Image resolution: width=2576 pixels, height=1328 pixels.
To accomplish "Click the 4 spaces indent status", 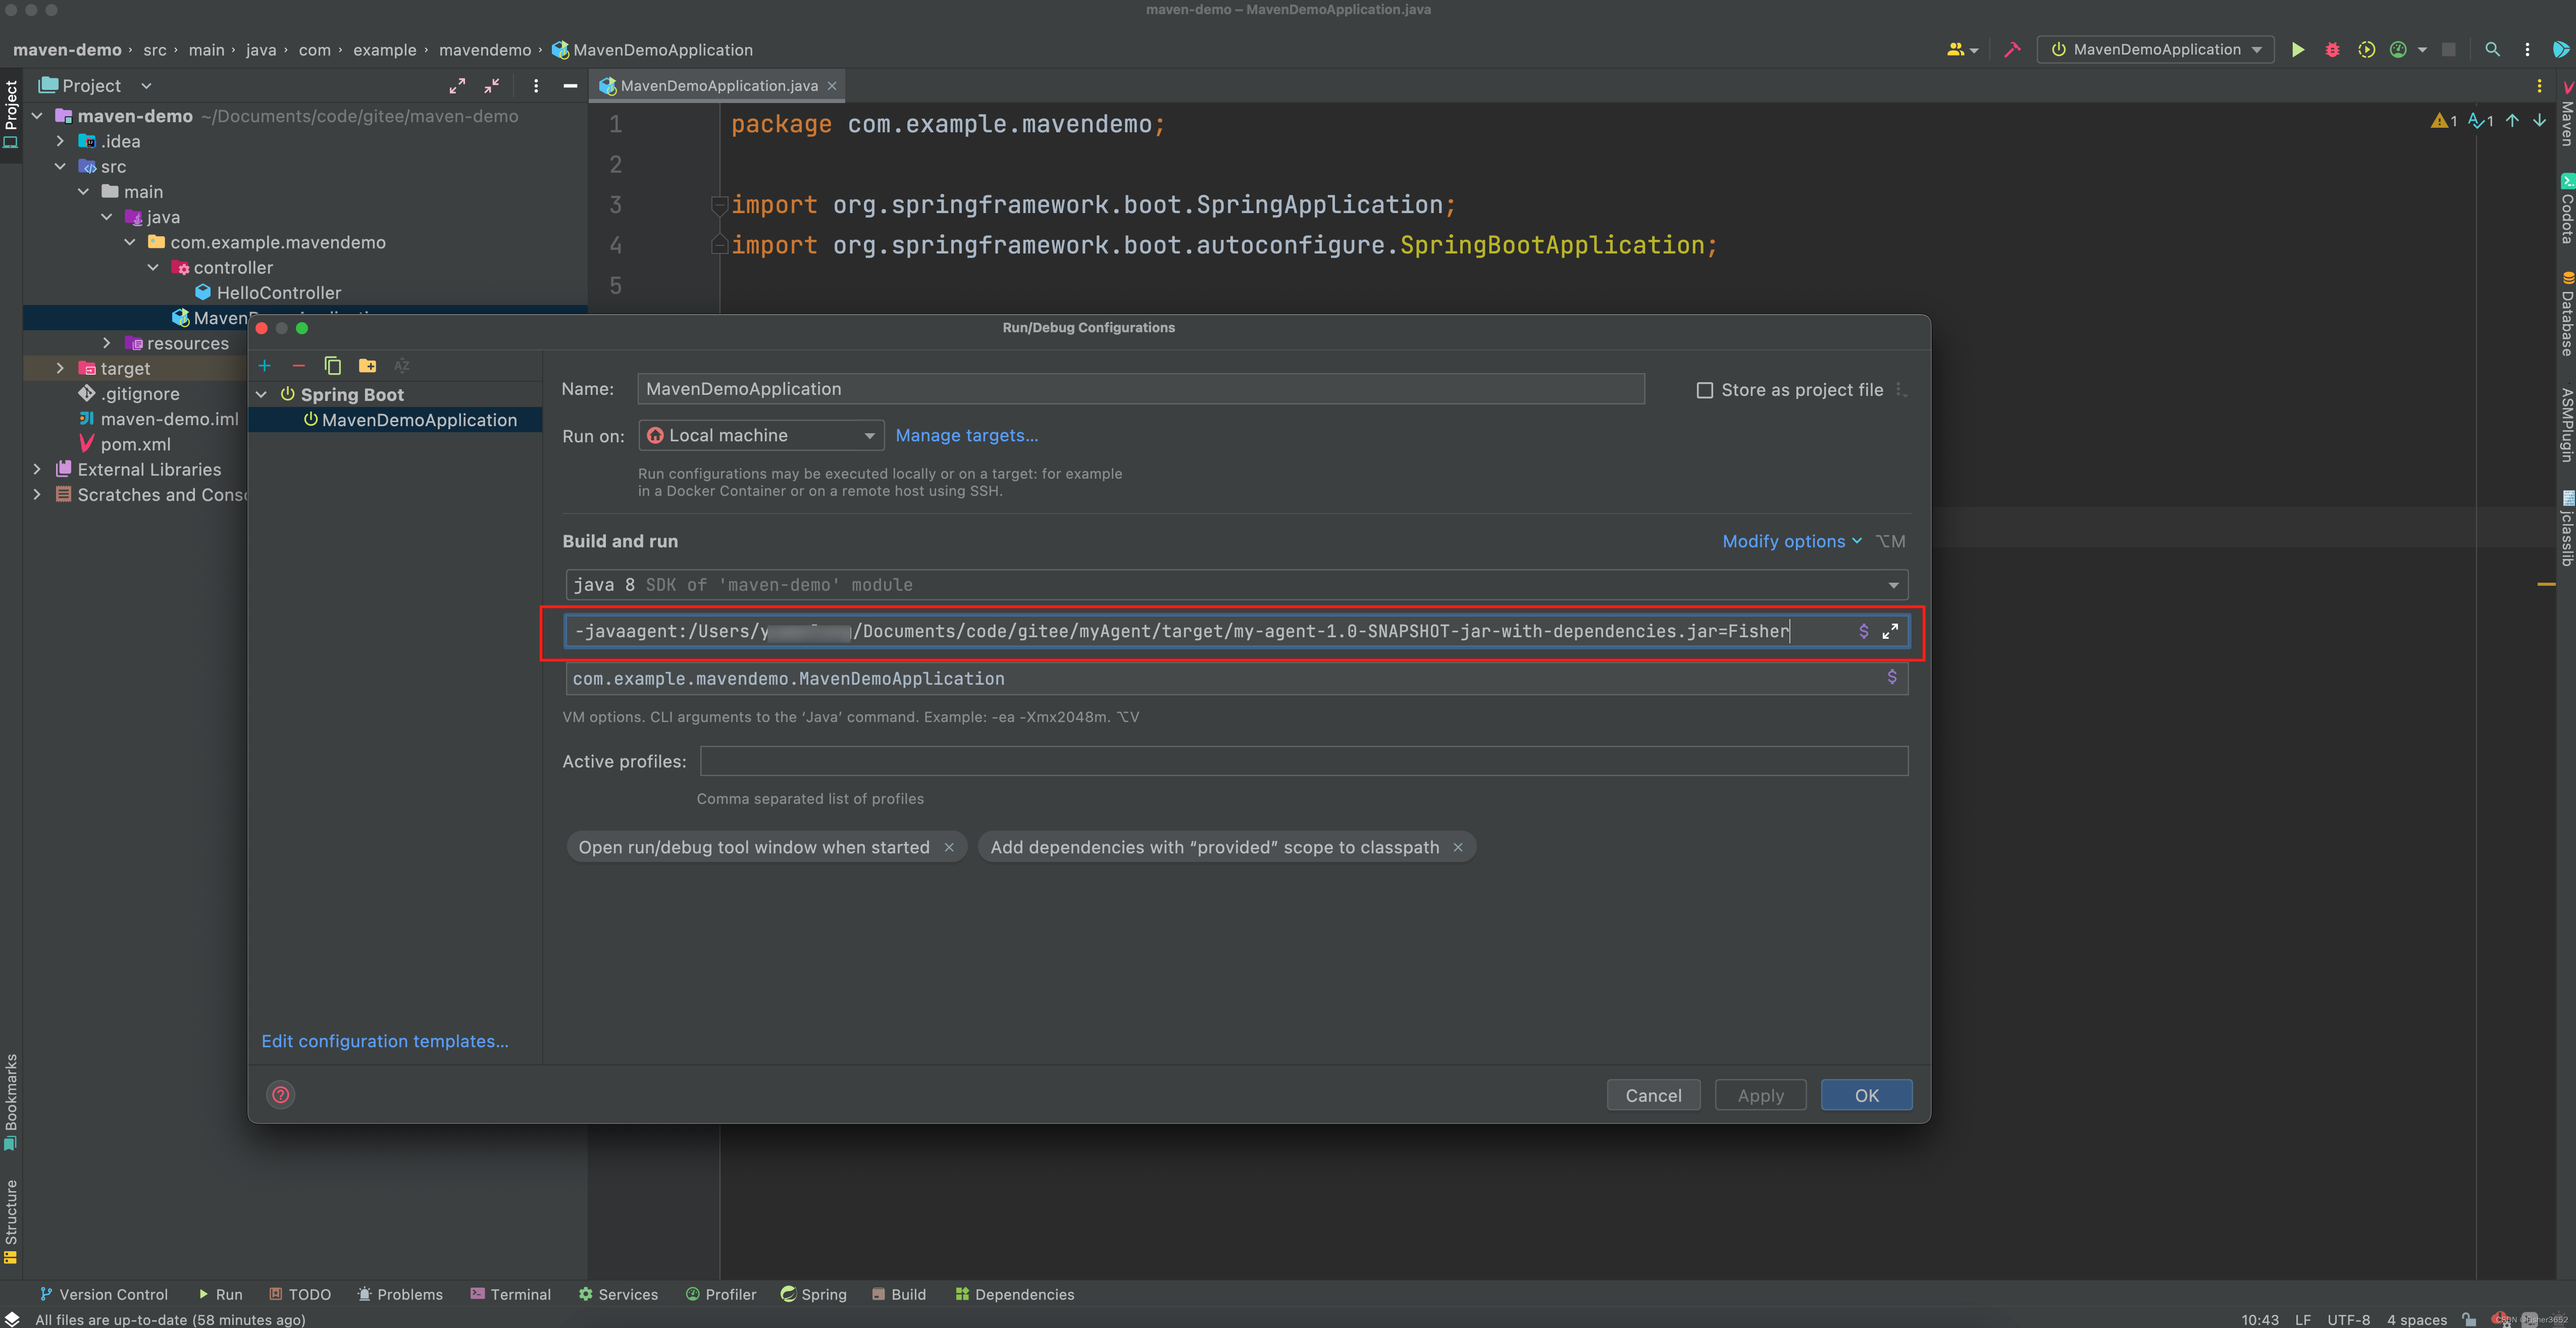I will click(x=2416, y=1319).
